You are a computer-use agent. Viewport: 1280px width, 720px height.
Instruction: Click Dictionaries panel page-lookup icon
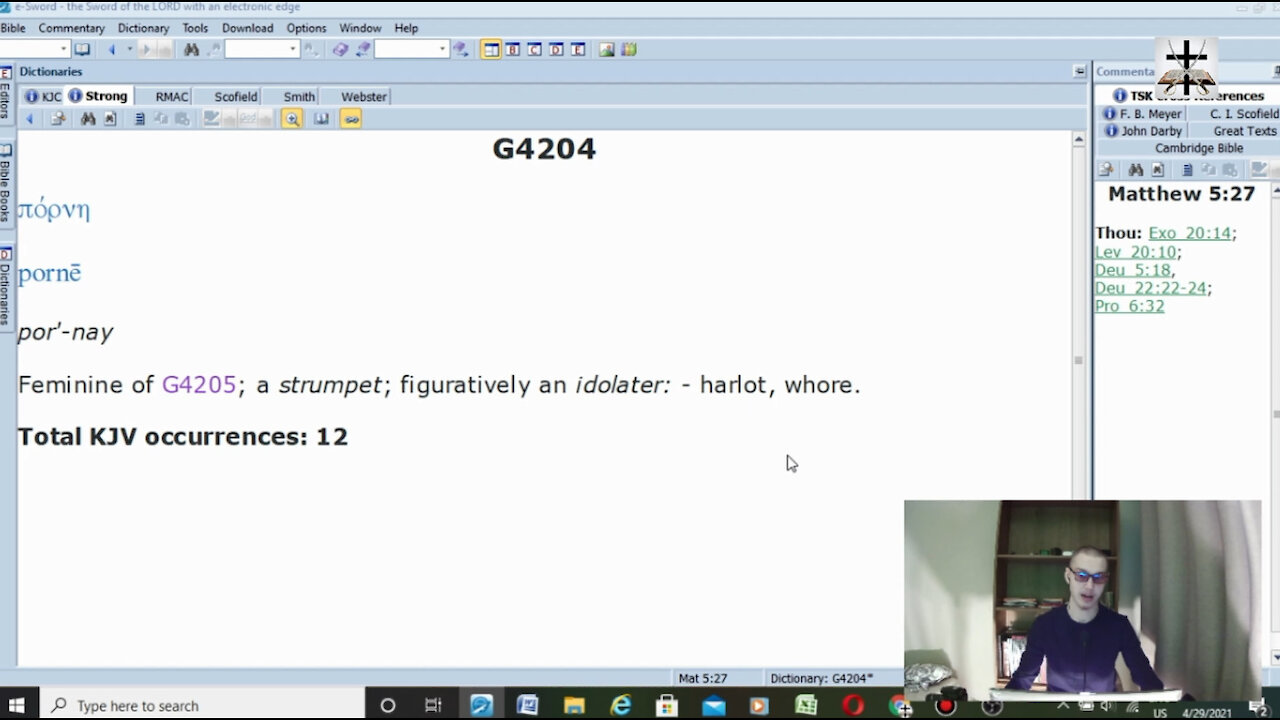coord(58,119)
